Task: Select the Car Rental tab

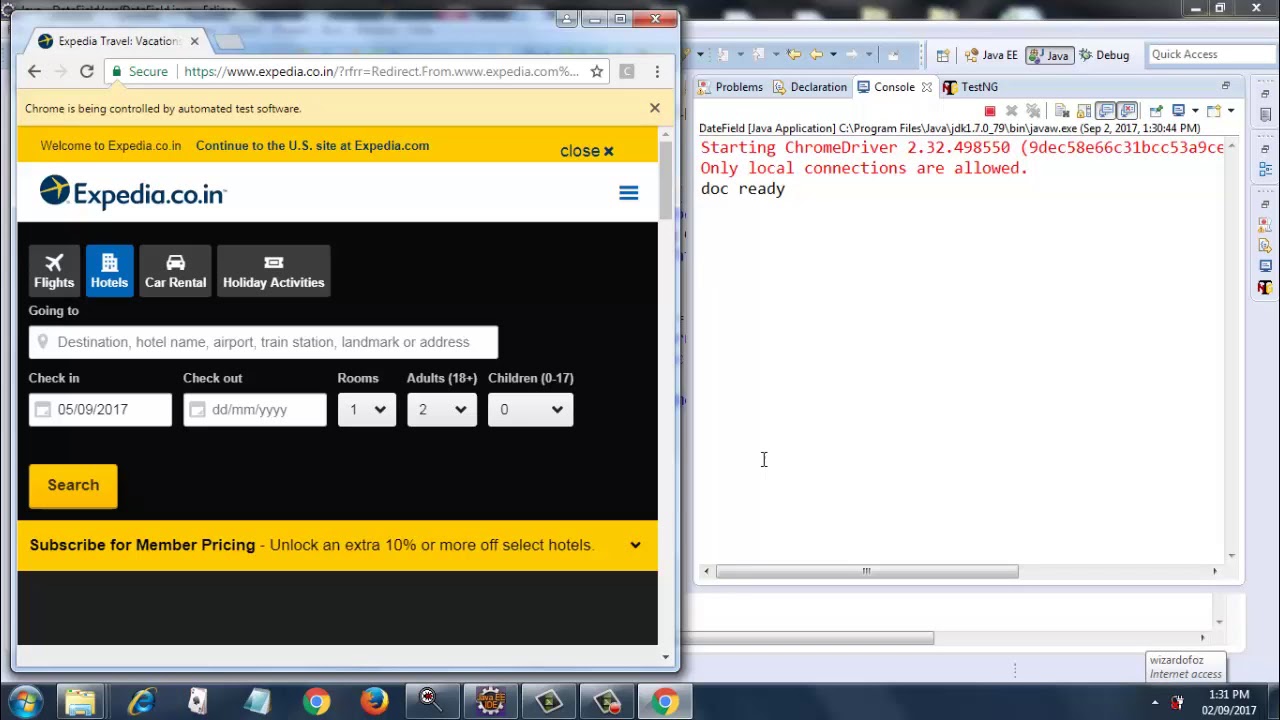Action: point(175,271)
